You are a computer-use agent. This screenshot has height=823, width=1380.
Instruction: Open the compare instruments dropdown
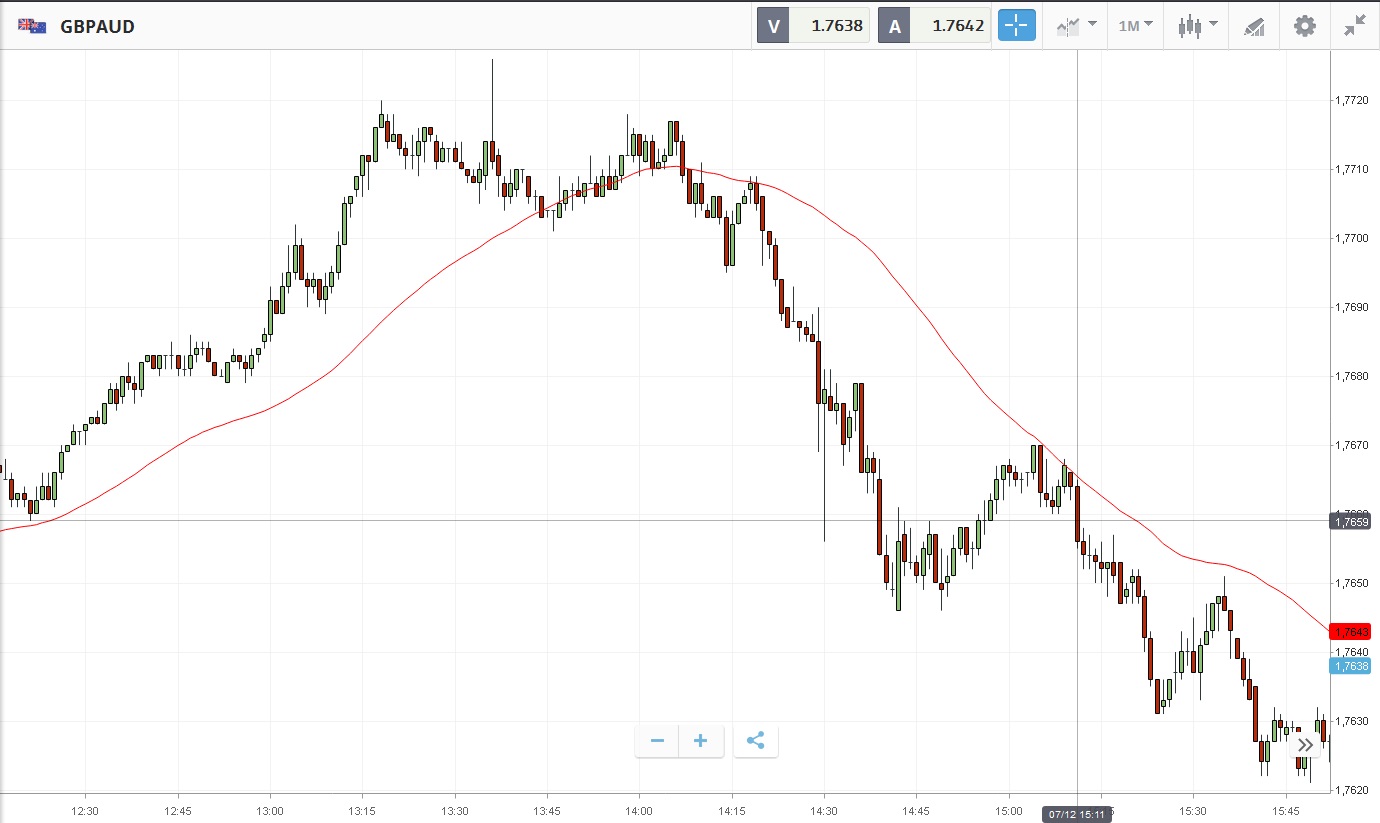pos(1074,26)
